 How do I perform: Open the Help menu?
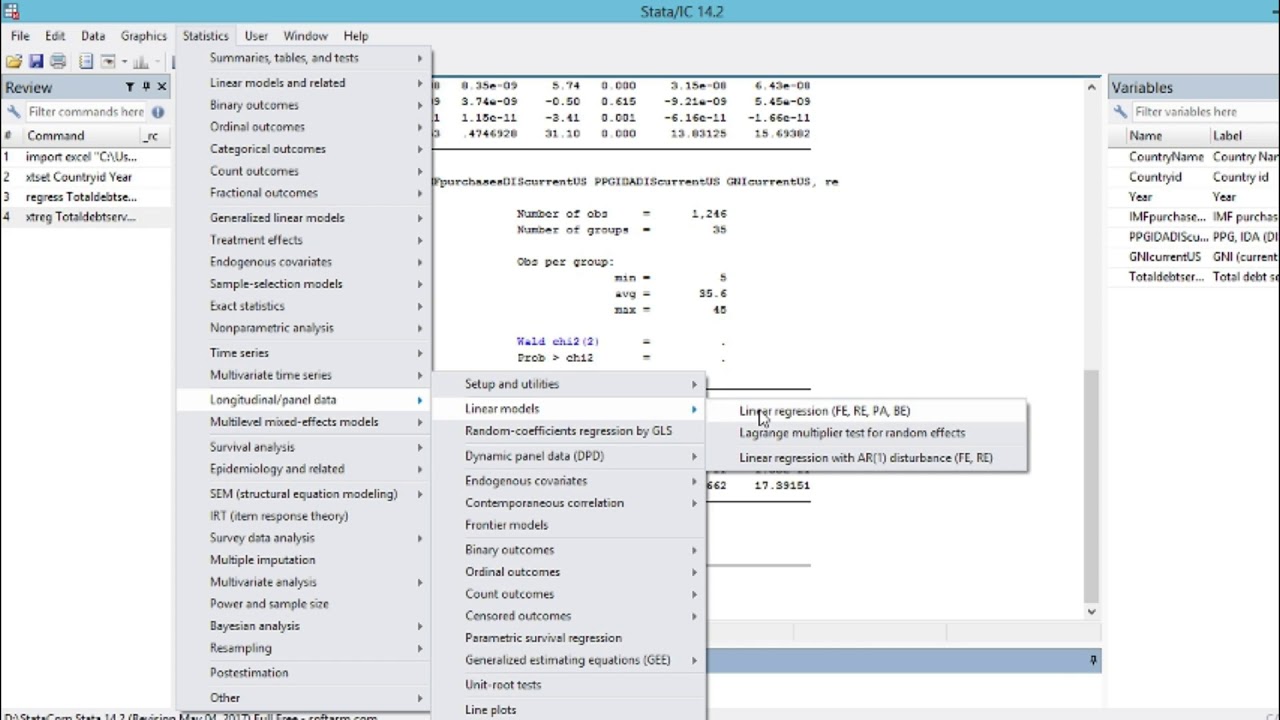click(x=356, y=36)
